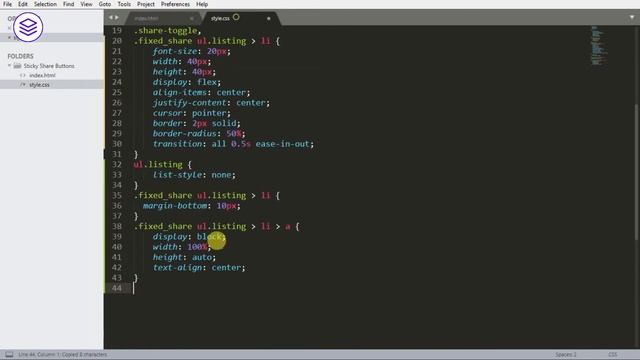Open the Goto menu
The image size is (640, 360).
click(x=105, y=4)
